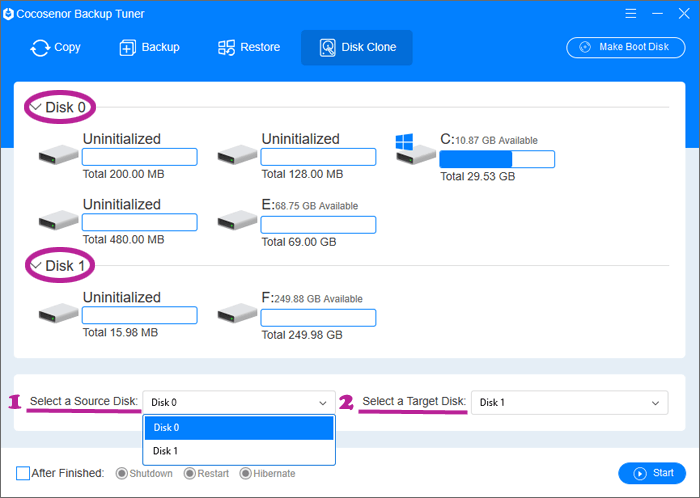The image size is (700, 498).
Task: Enable the After Finished checkbox
Action: pyautogui.click(x=23, y=473)
